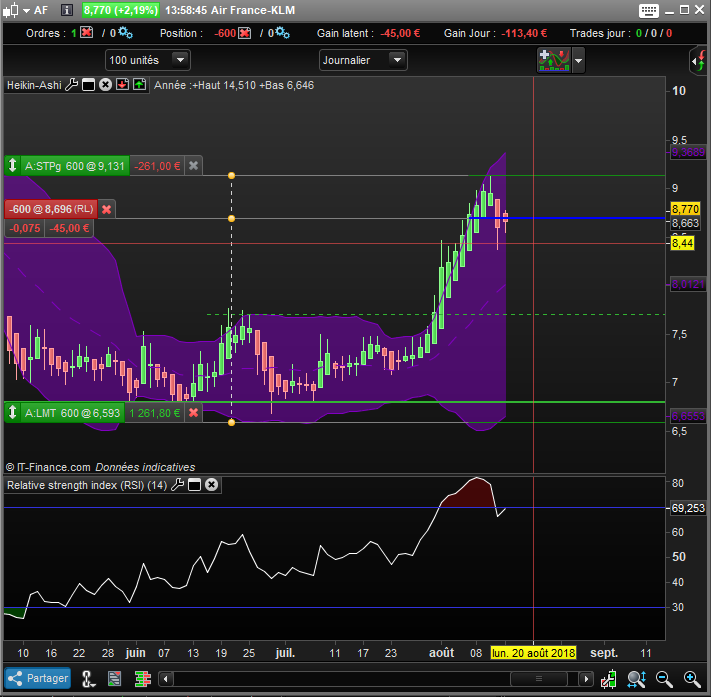
Task: Click the horizontal scrollbar thumb
Action: pyautogui.click(x=539, y=679)
